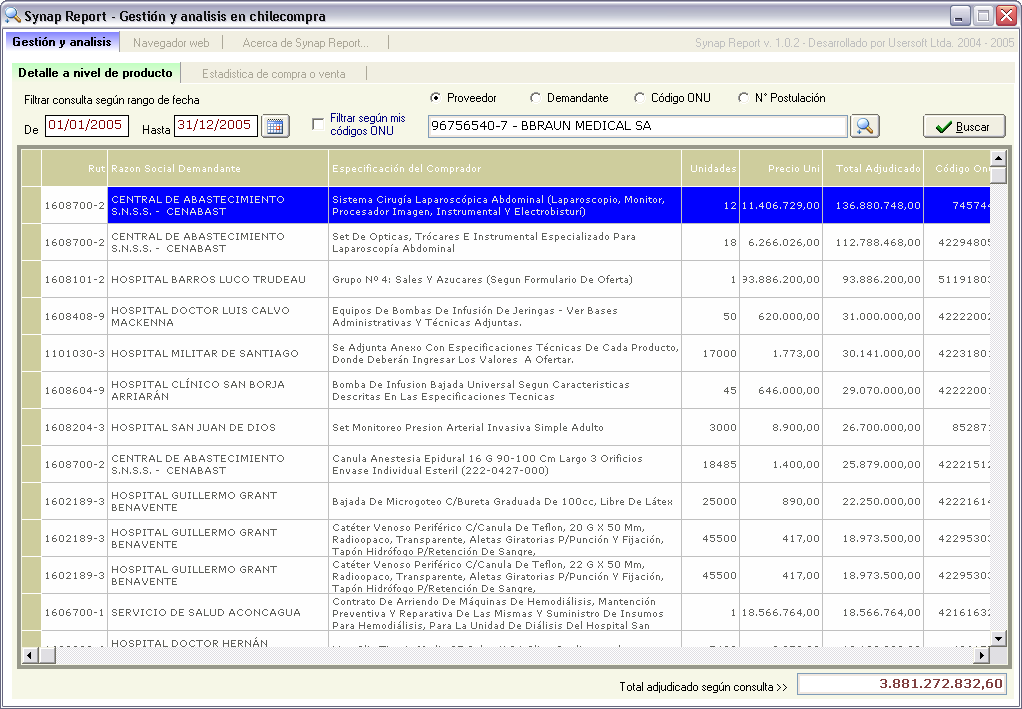The image size is (1022, 709).
Task: Click the vertical scrollbar thumb
Action: click(998, 175)
